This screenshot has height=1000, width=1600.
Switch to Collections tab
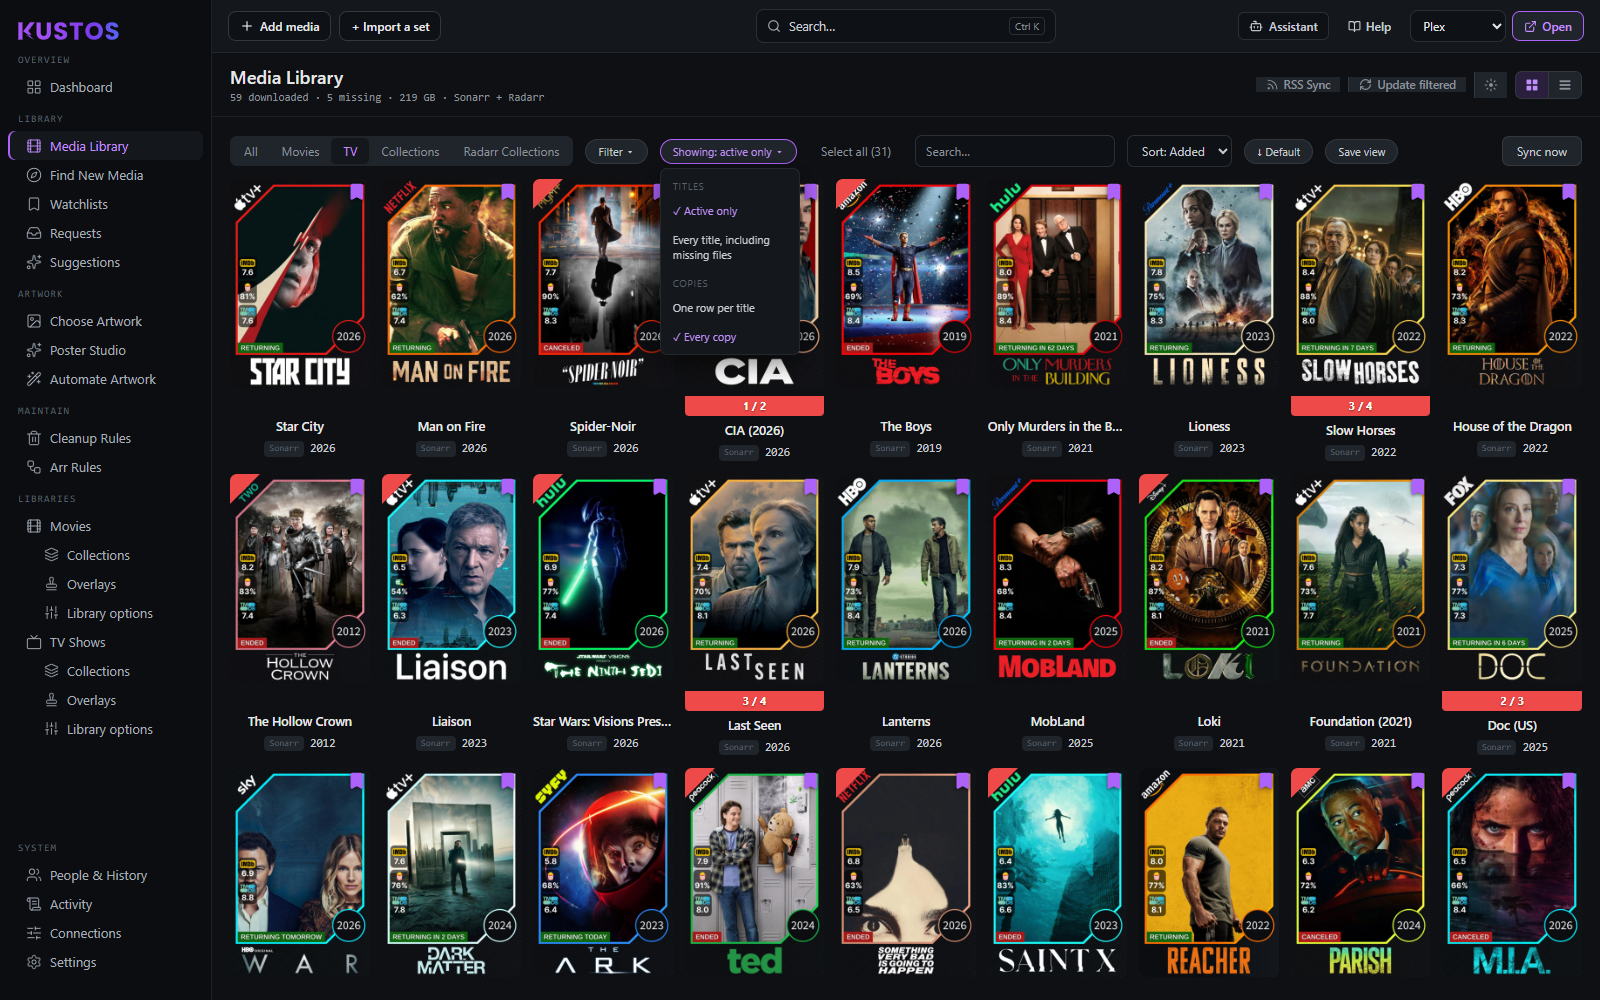click(410, 152)
